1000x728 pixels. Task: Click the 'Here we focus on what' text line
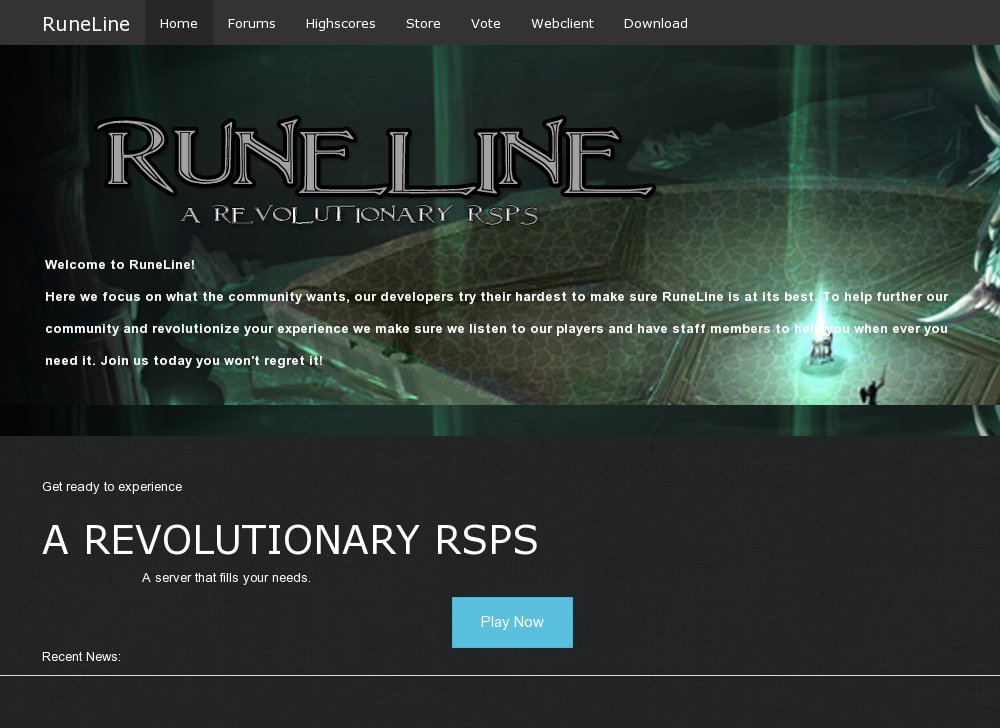(x=497, y=296)
